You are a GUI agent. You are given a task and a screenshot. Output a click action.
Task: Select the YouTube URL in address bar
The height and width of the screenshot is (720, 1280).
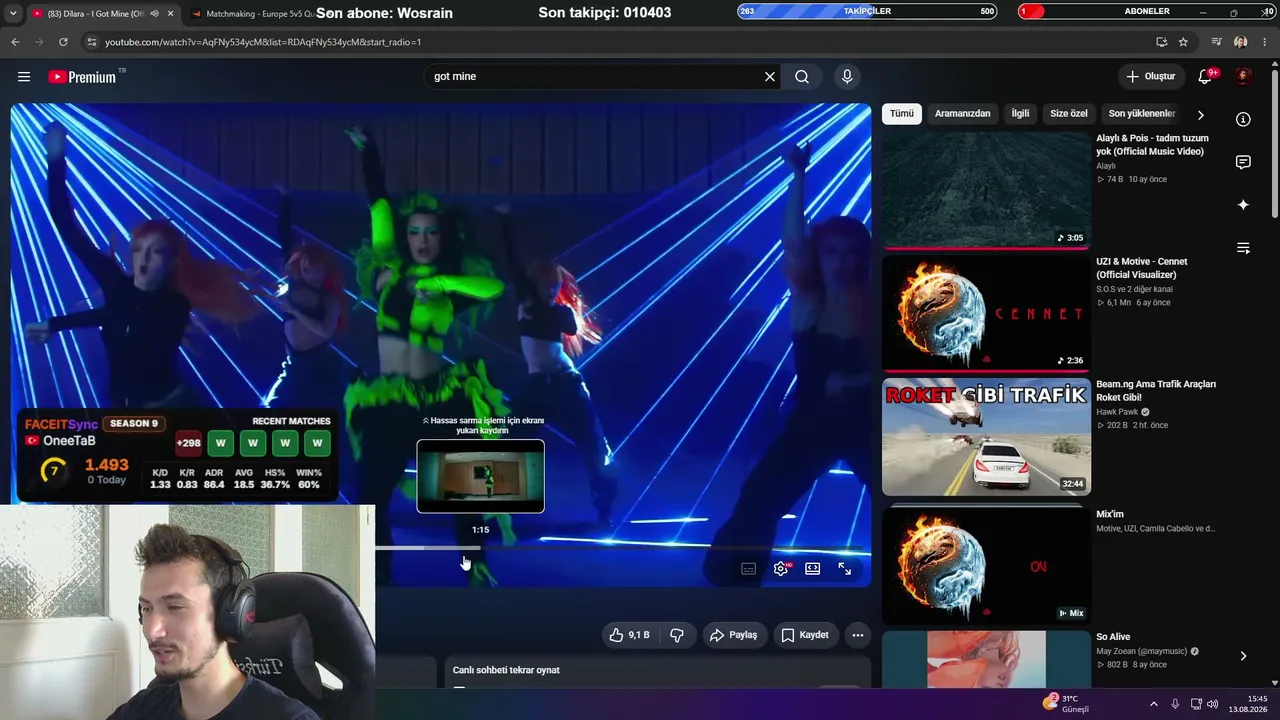tap(263, 42)
